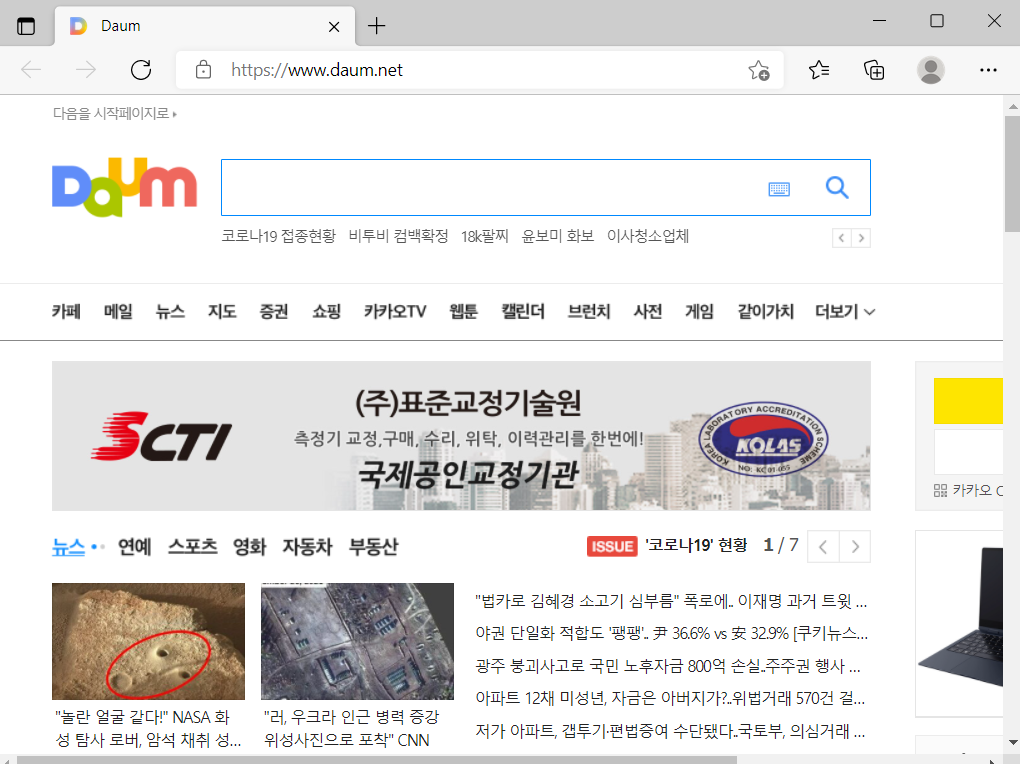Open headline about 광주 붕괴사고 국민 노후자금
The width and height of the screenshot is (1020, 764).
[x=668, y=666]
